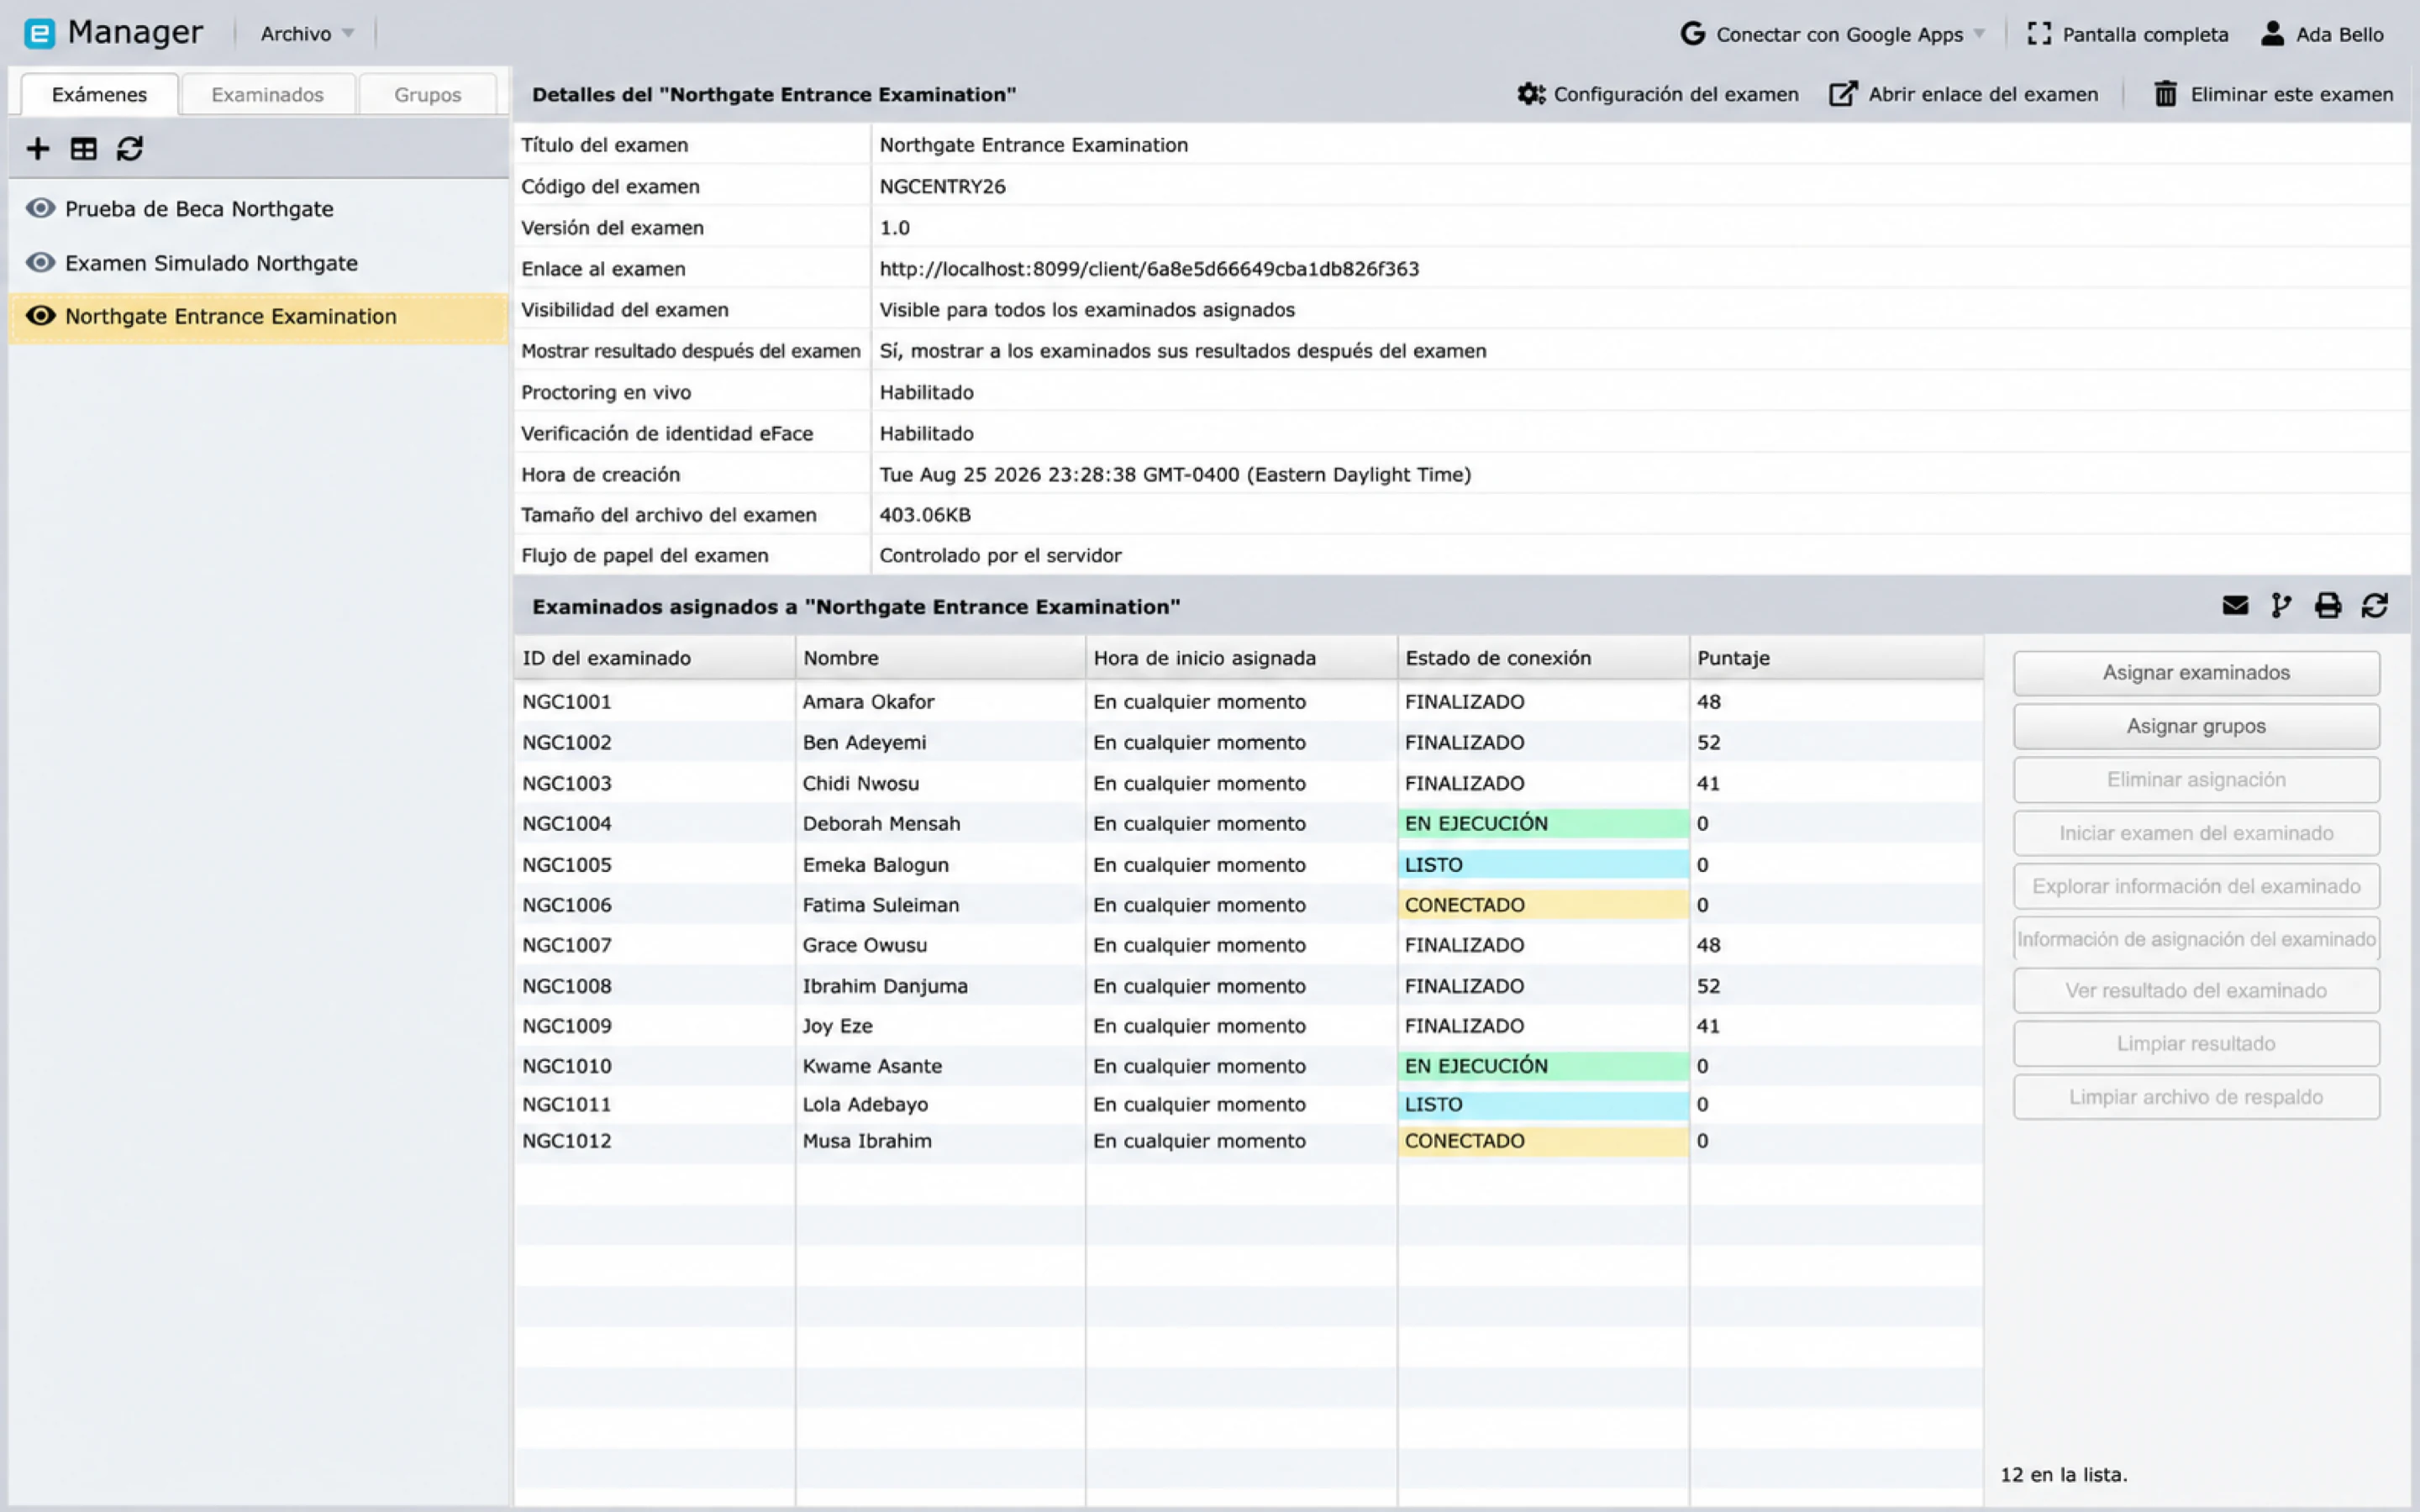Switch to the Examinados tab
Image resolution: width=2420 pixels, height=1512 pixels.
(268, 95)
